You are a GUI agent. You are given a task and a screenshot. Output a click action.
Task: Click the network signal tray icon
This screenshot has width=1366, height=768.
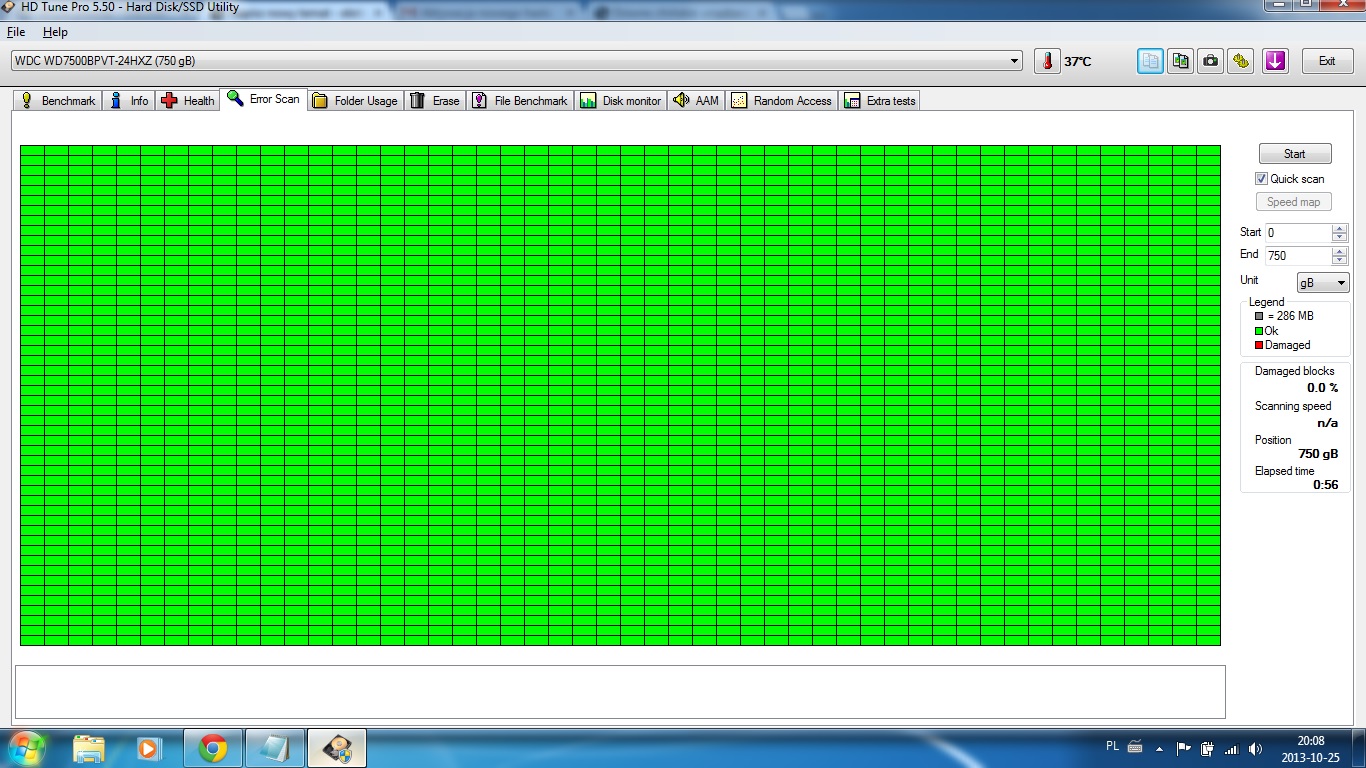[x=1232, y=748]
